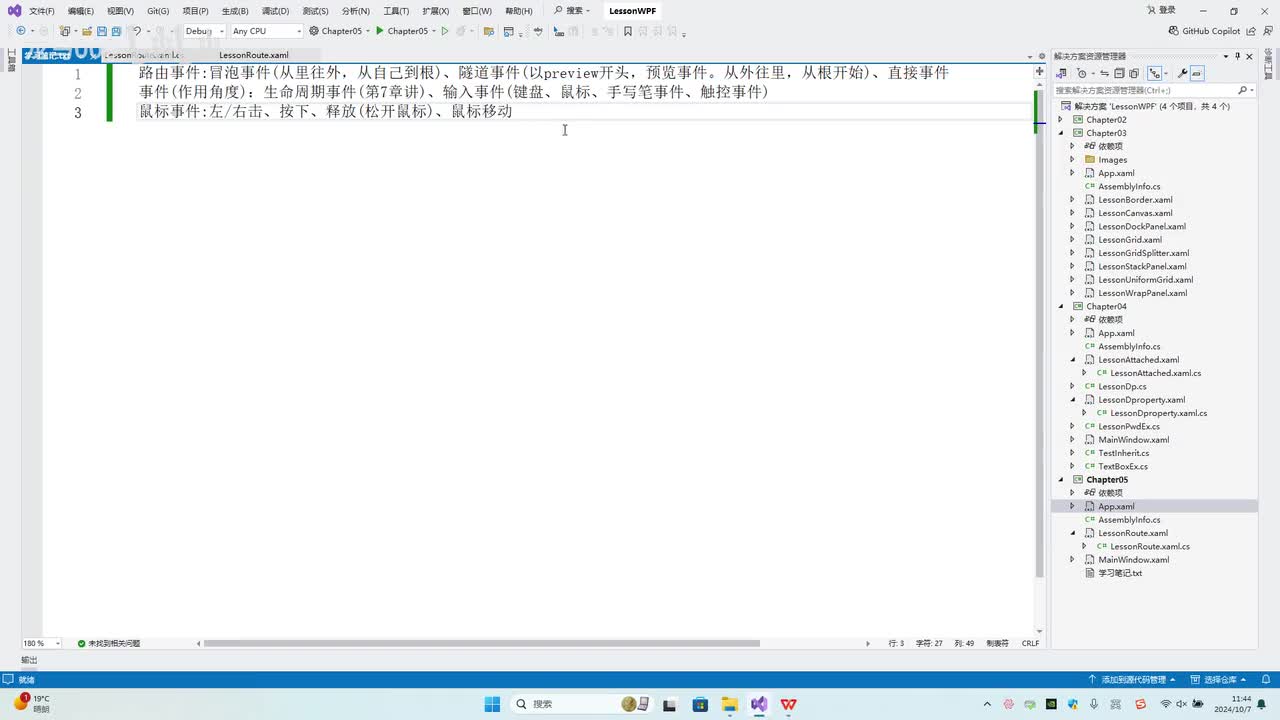The height and width of the screenshot is (720, 1280).
Task: Select the solution 'LessonWPF' root node
Action: click(1152, 106)
